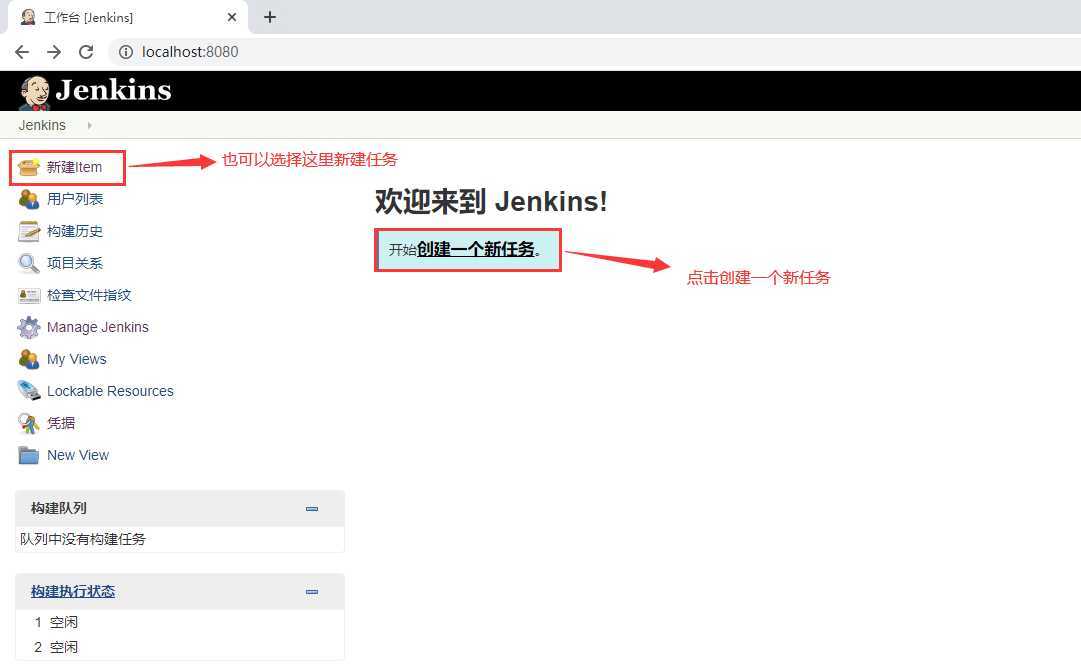This screenshot has height=665, width=1081.
Task: Open the 用户列表 link
Action: coord(75,199)
